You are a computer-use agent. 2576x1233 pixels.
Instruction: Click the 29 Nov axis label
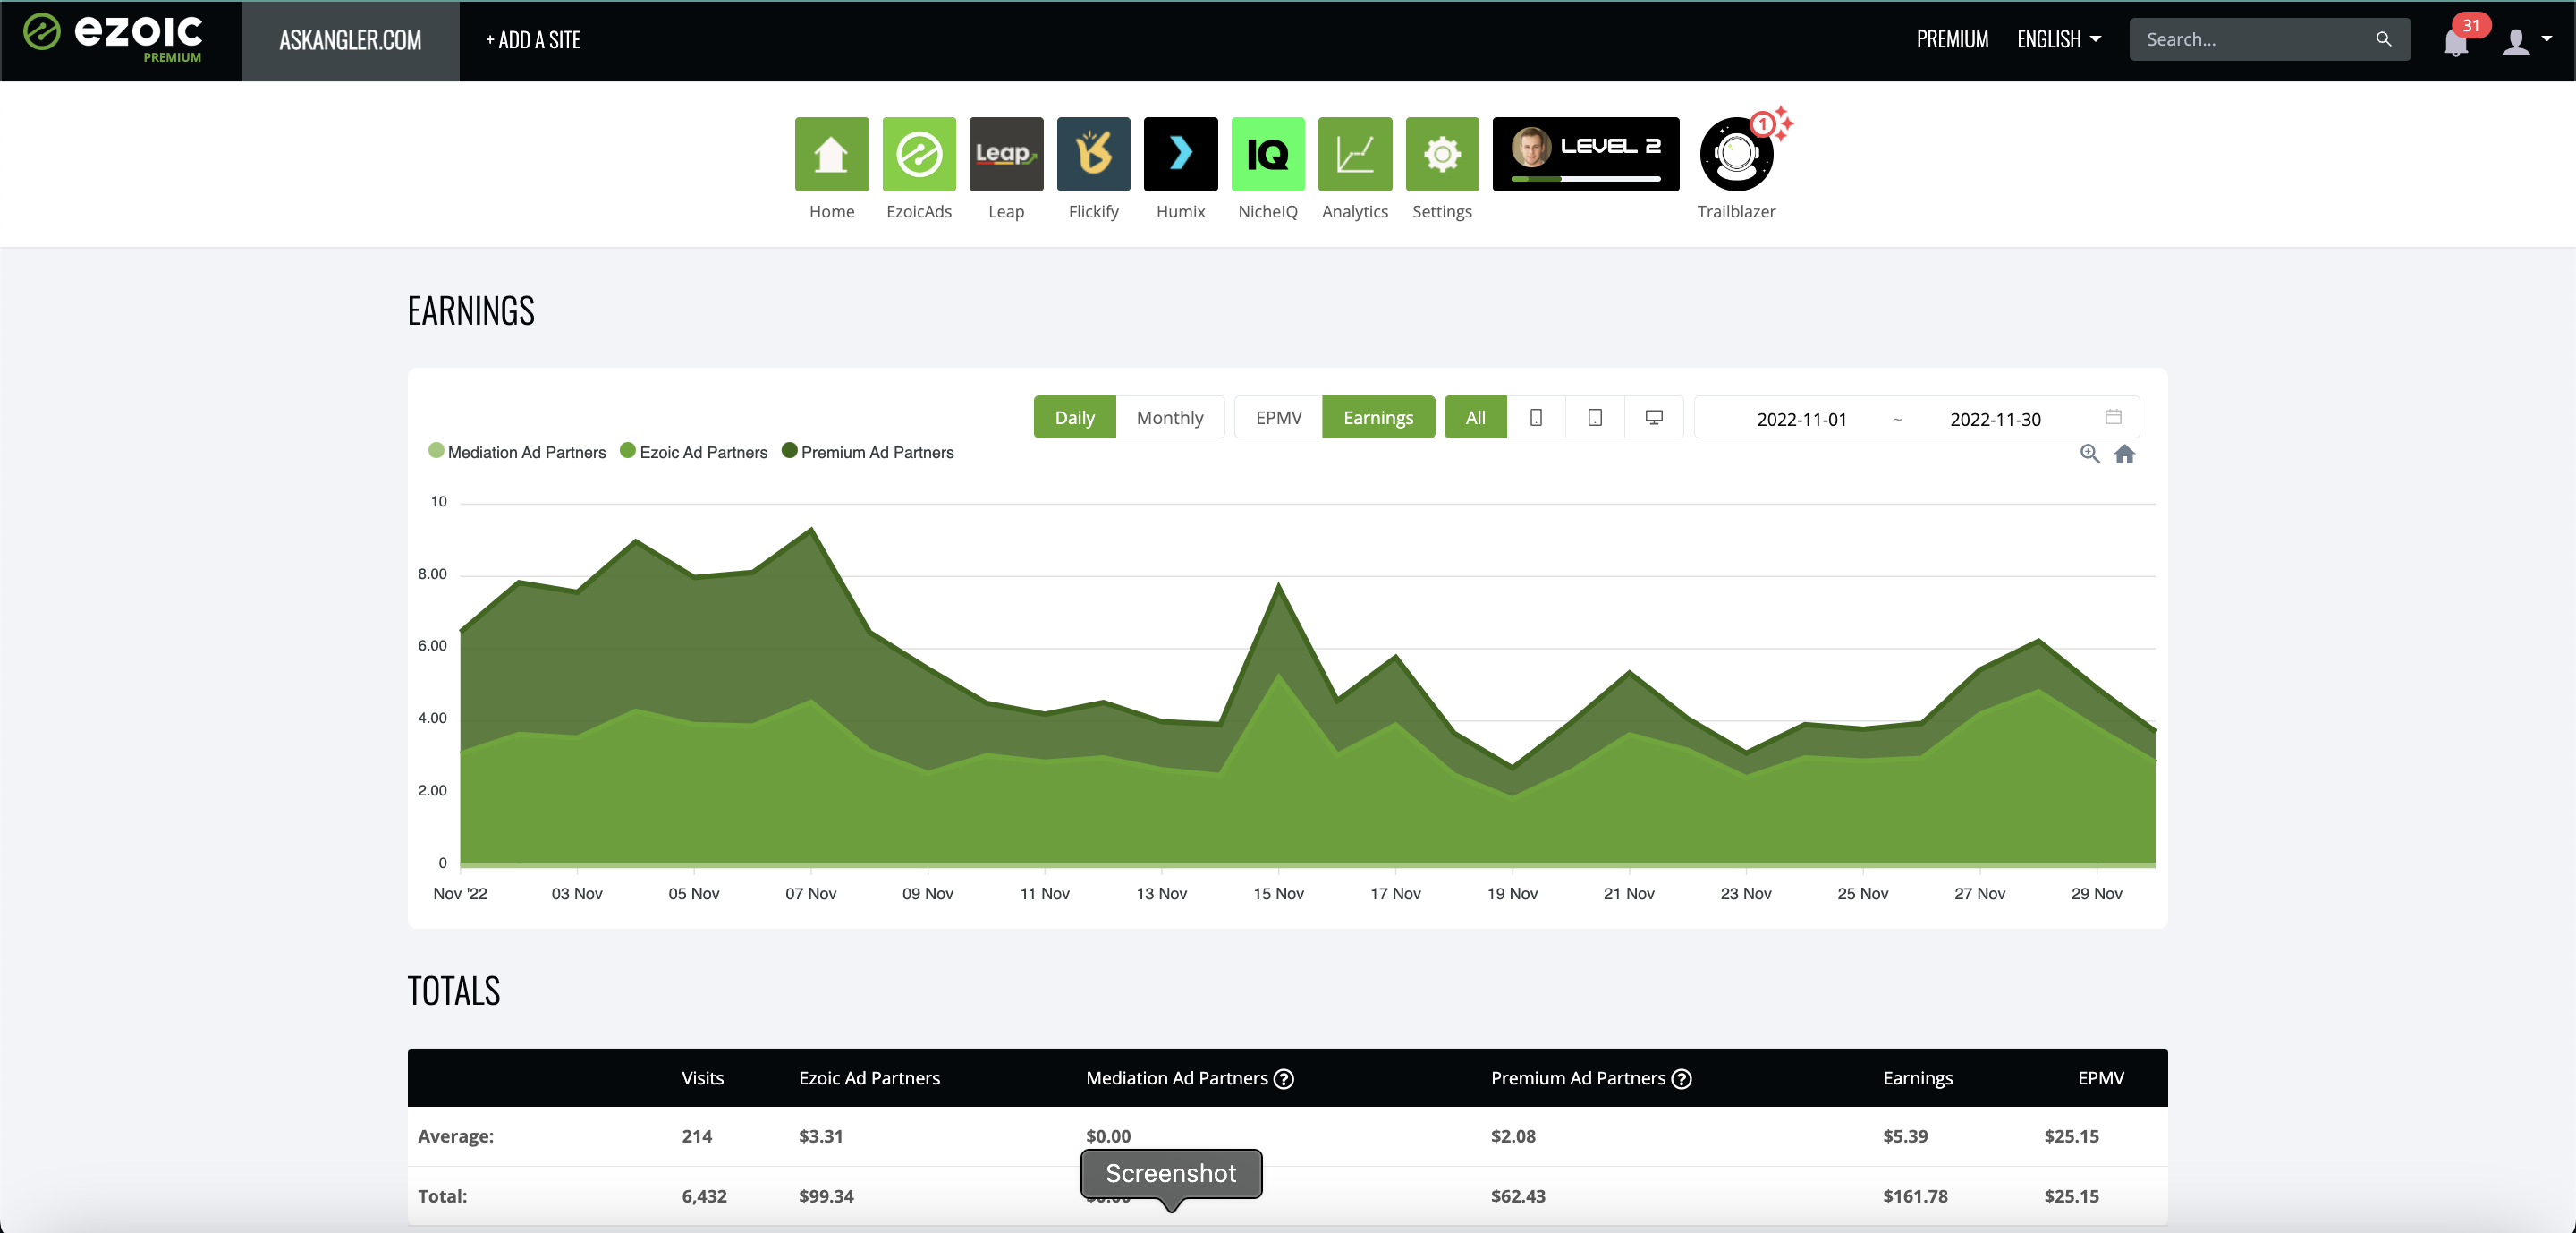[2096, 893]
